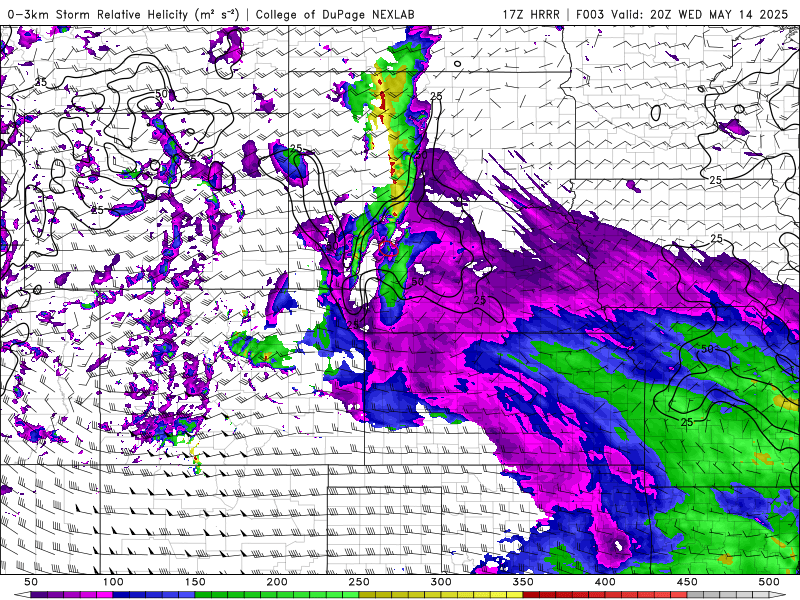
Task: Click the "College of DuPage NEXLAB" label
Action: pyautogui.click(x=335, y=14)
